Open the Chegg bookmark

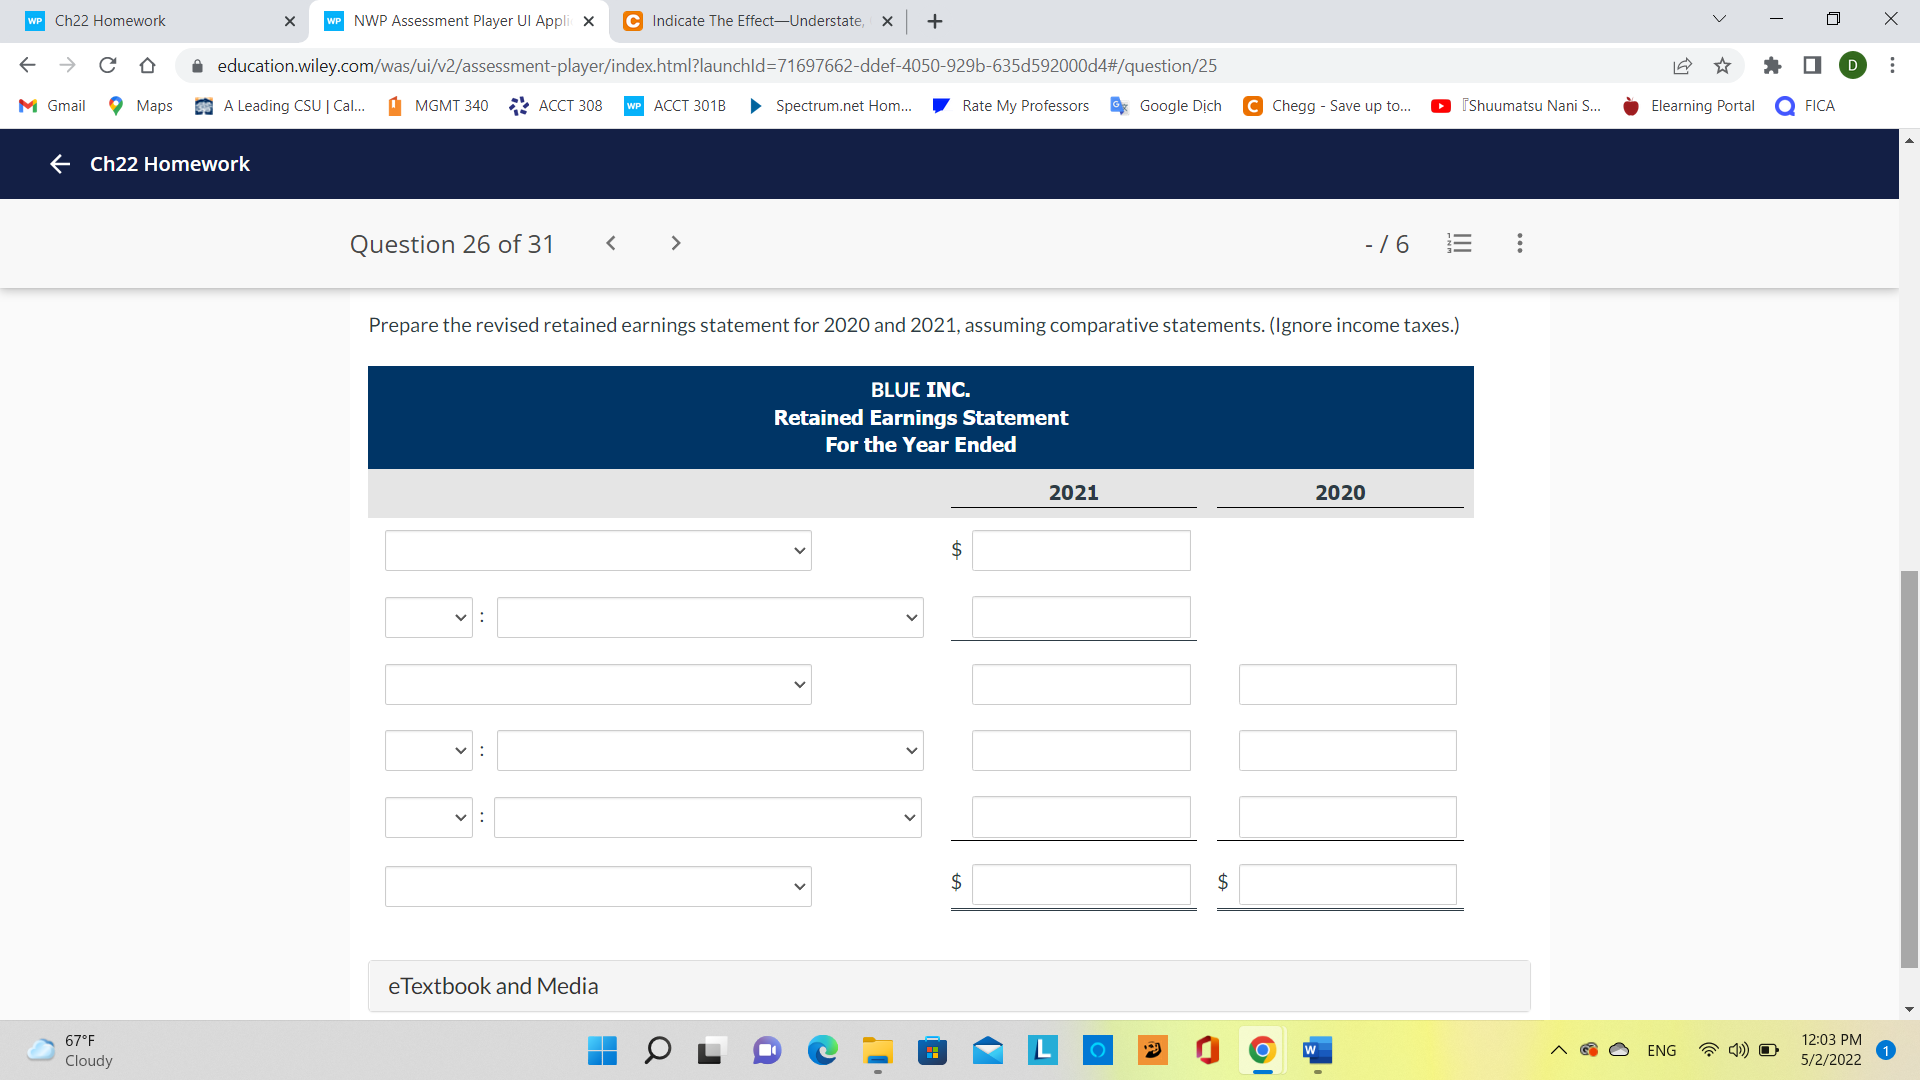(1326, 105)
